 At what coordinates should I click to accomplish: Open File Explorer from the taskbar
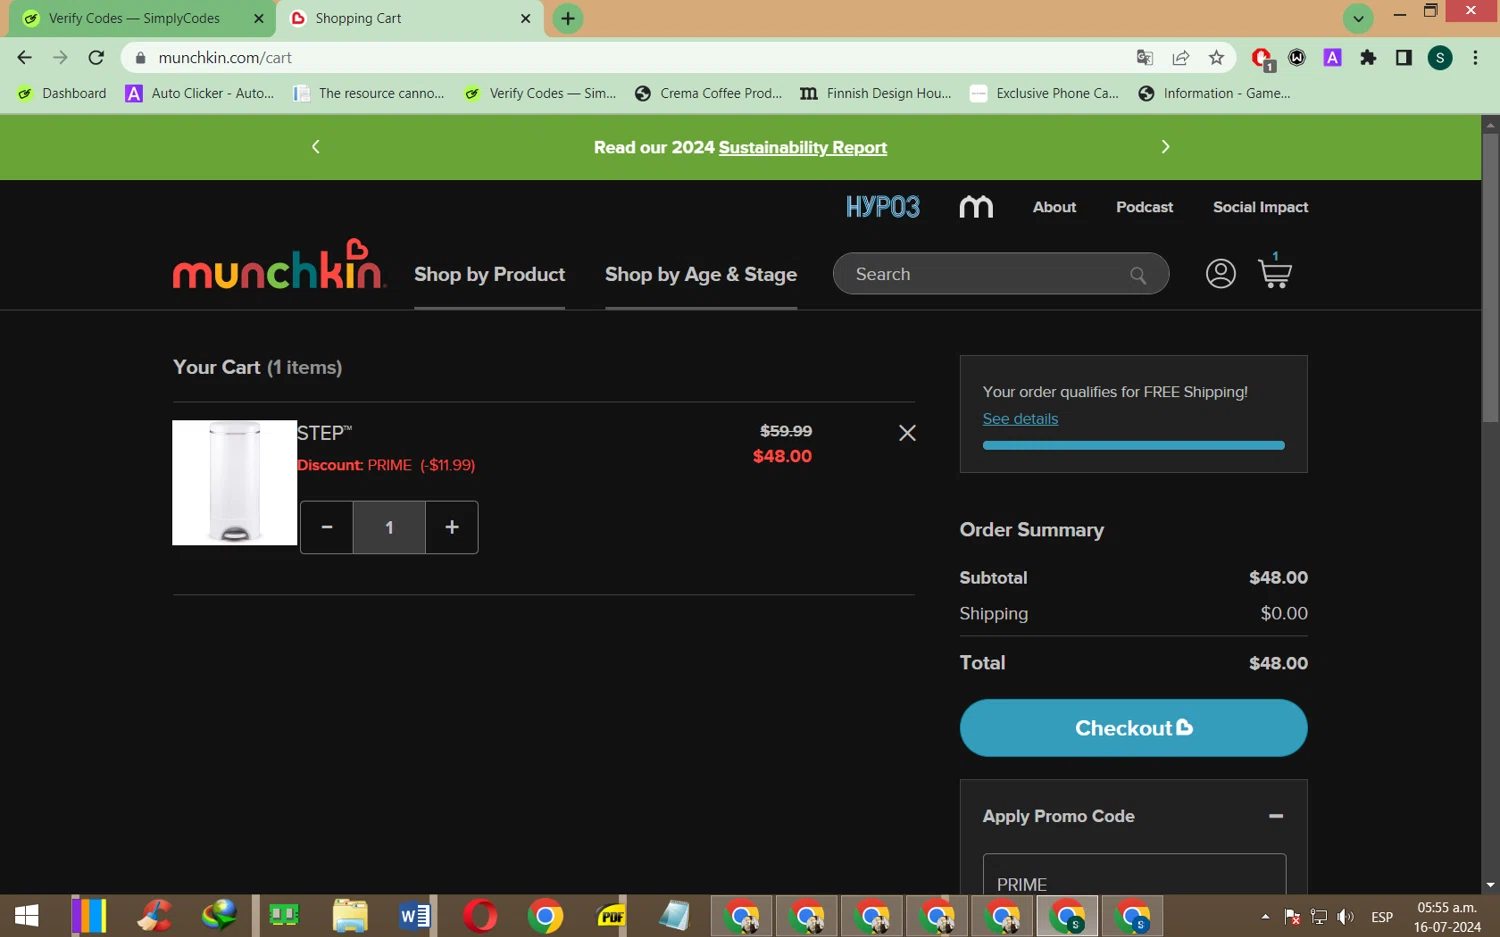click(350, 915)
